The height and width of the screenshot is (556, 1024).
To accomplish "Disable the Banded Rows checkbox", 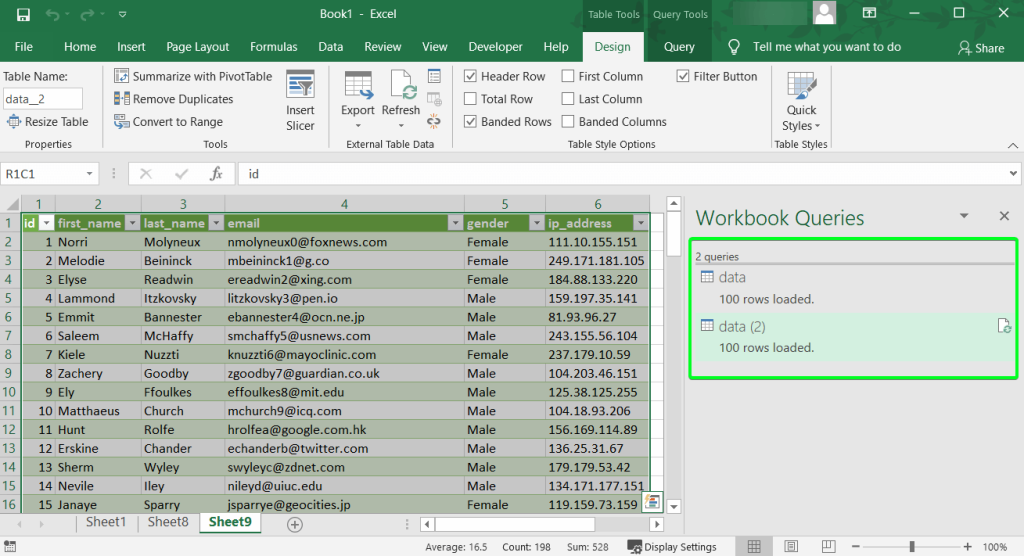I will pyautogui.click(x=470, y=122).
